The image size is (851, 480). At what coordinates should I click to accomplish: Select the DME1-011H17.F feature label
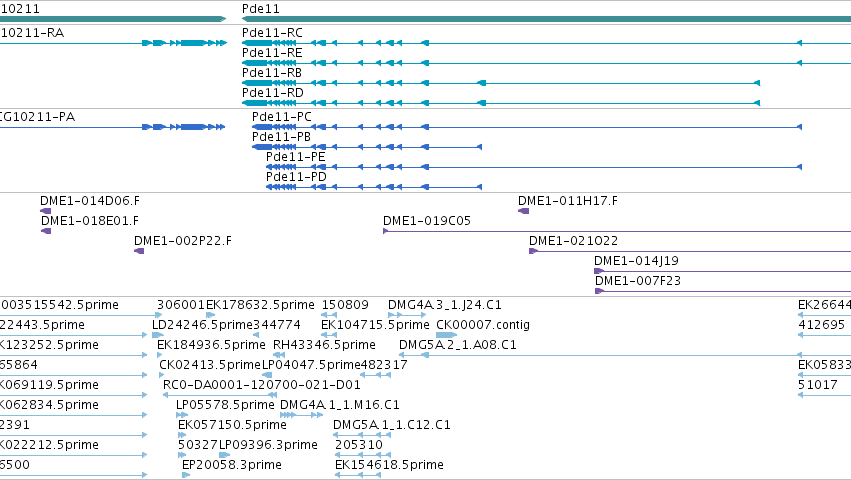[568, 201]
